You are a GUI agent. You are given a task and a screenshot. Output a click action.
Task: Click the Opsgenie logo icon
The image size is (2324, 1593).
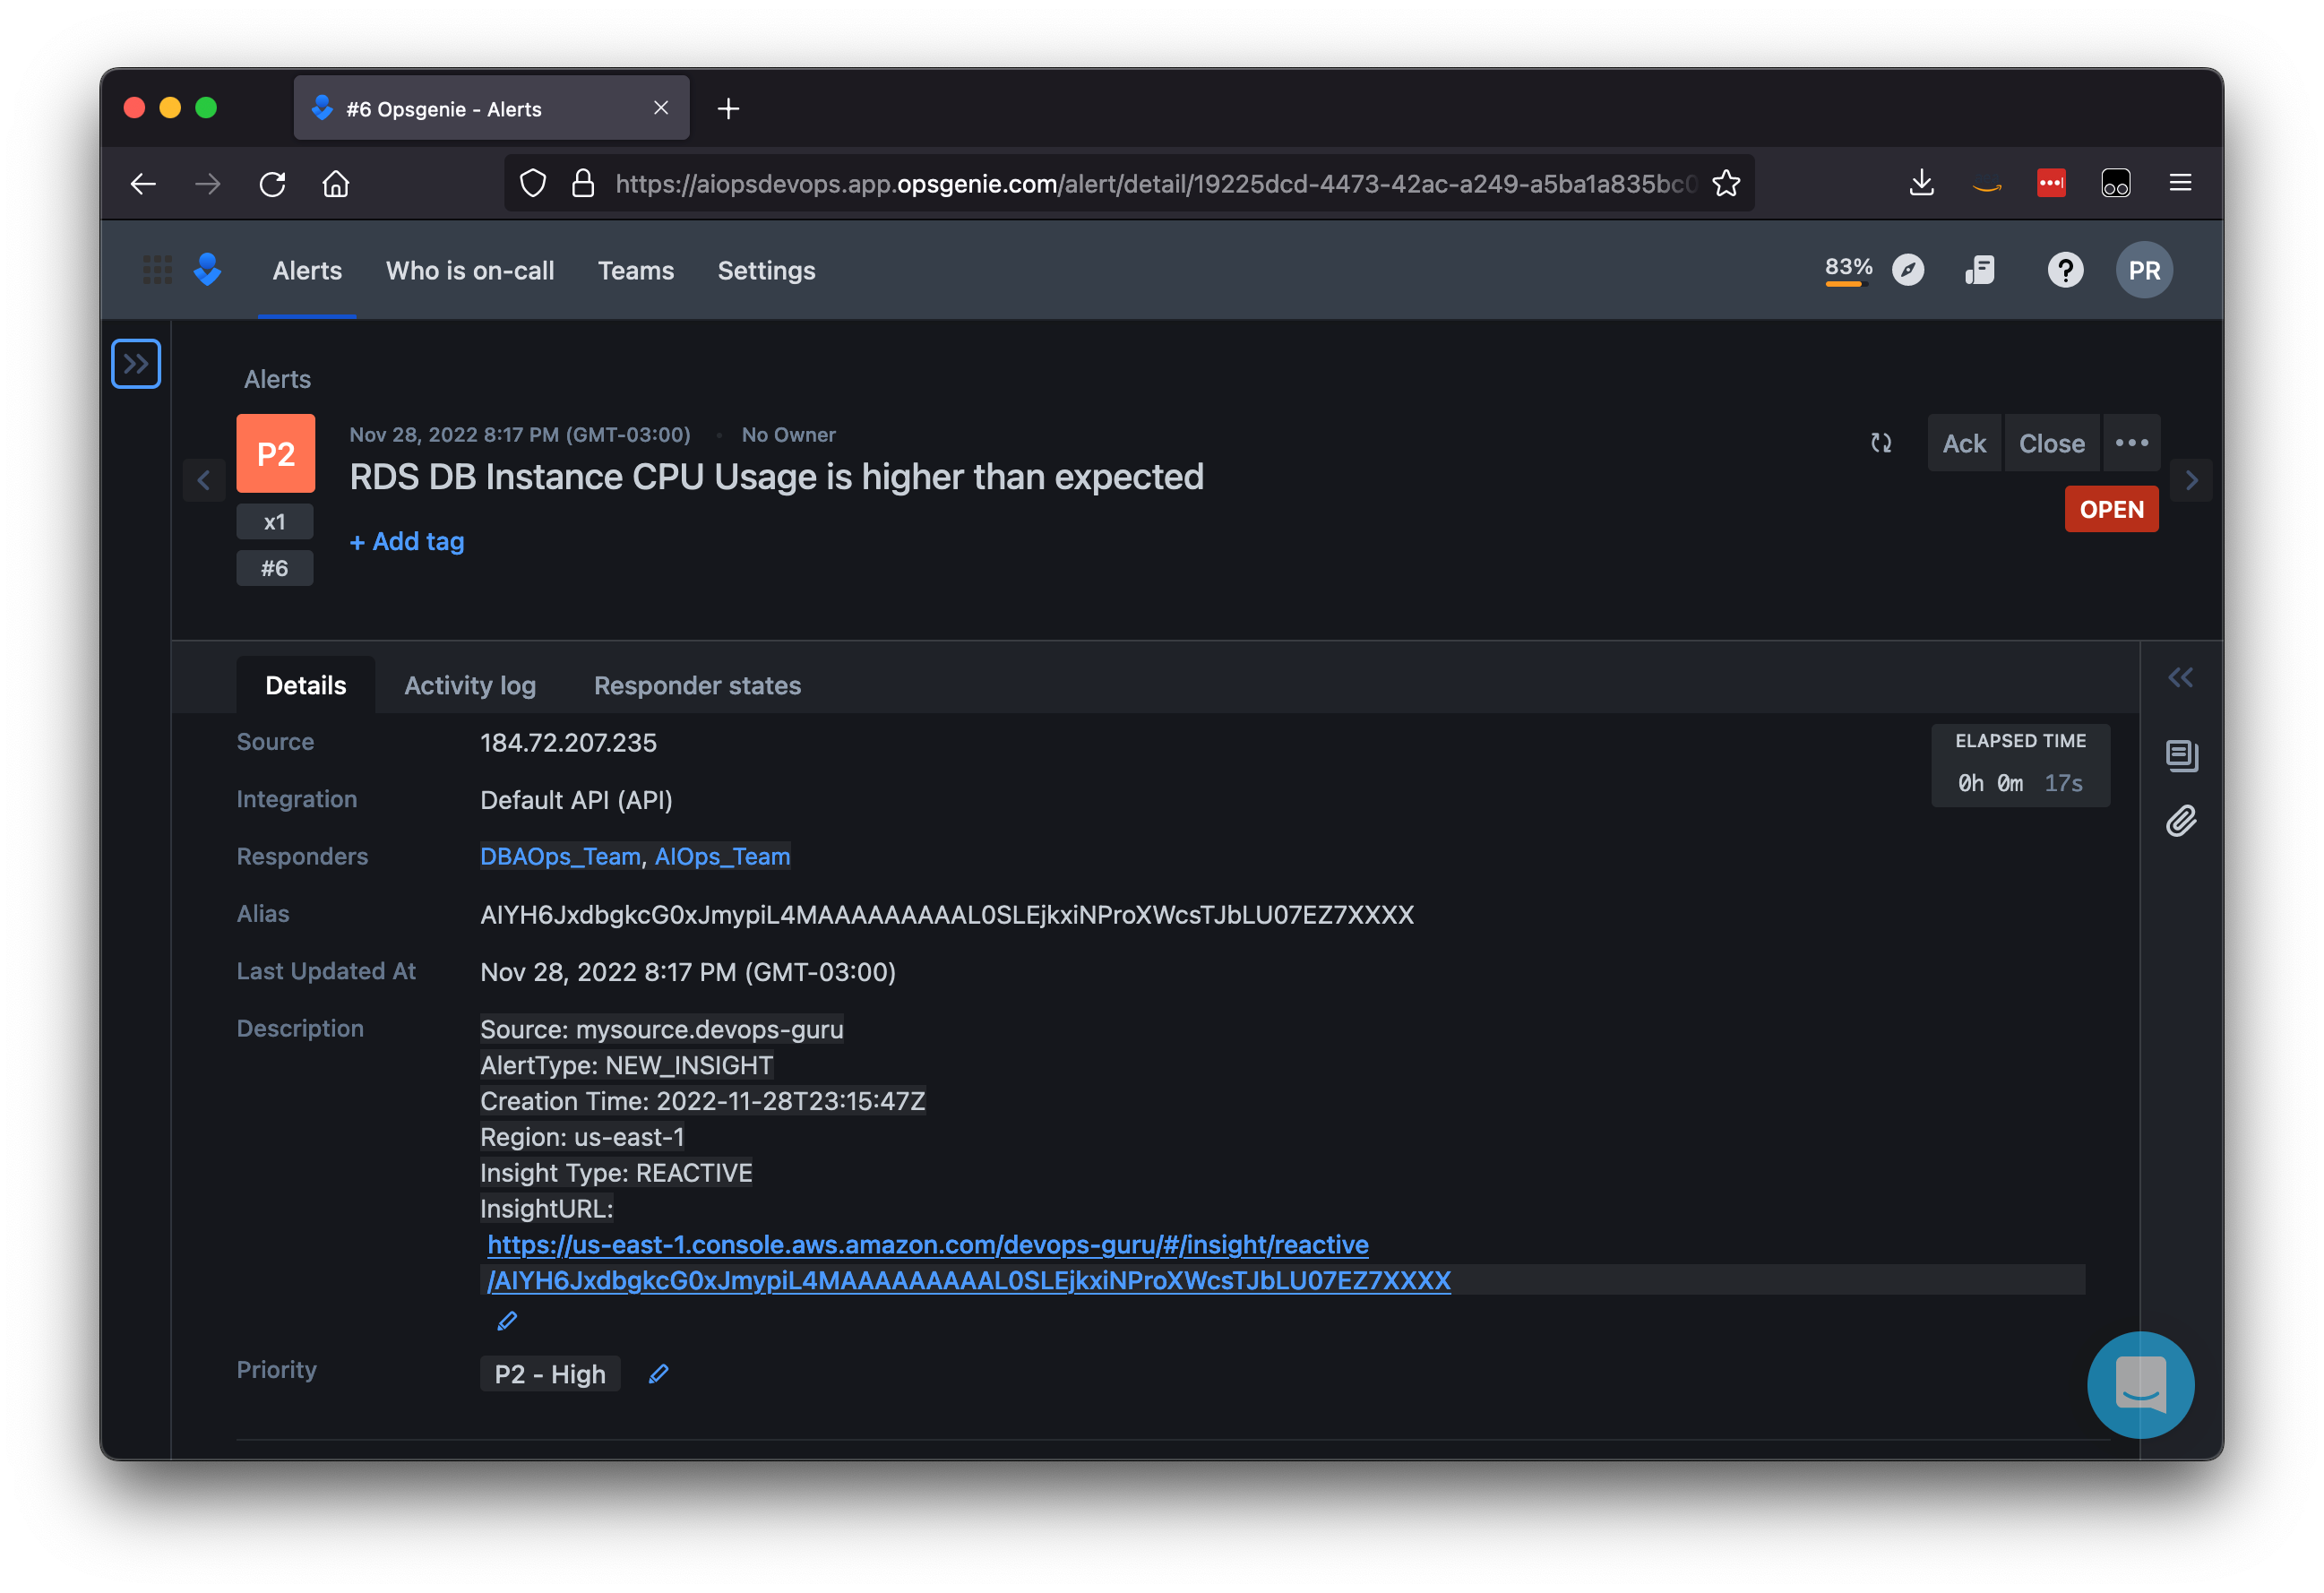click(x=207, y=270)
